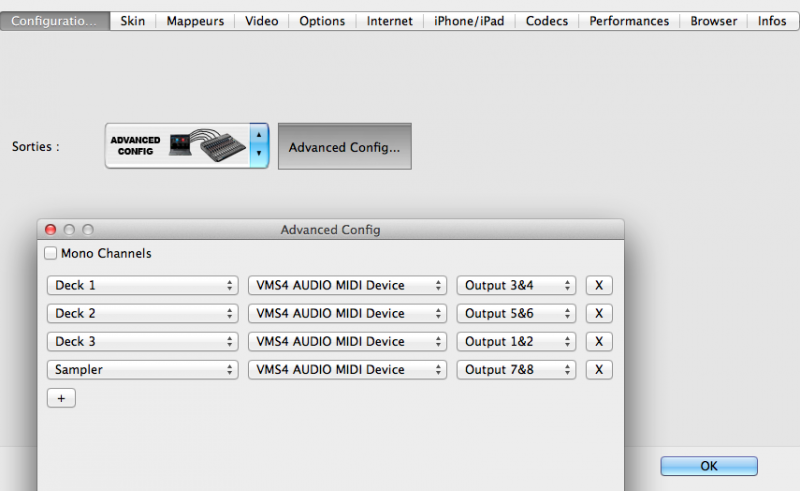
Task: Confirm settings with the OK button
Action: coord(708,466)
